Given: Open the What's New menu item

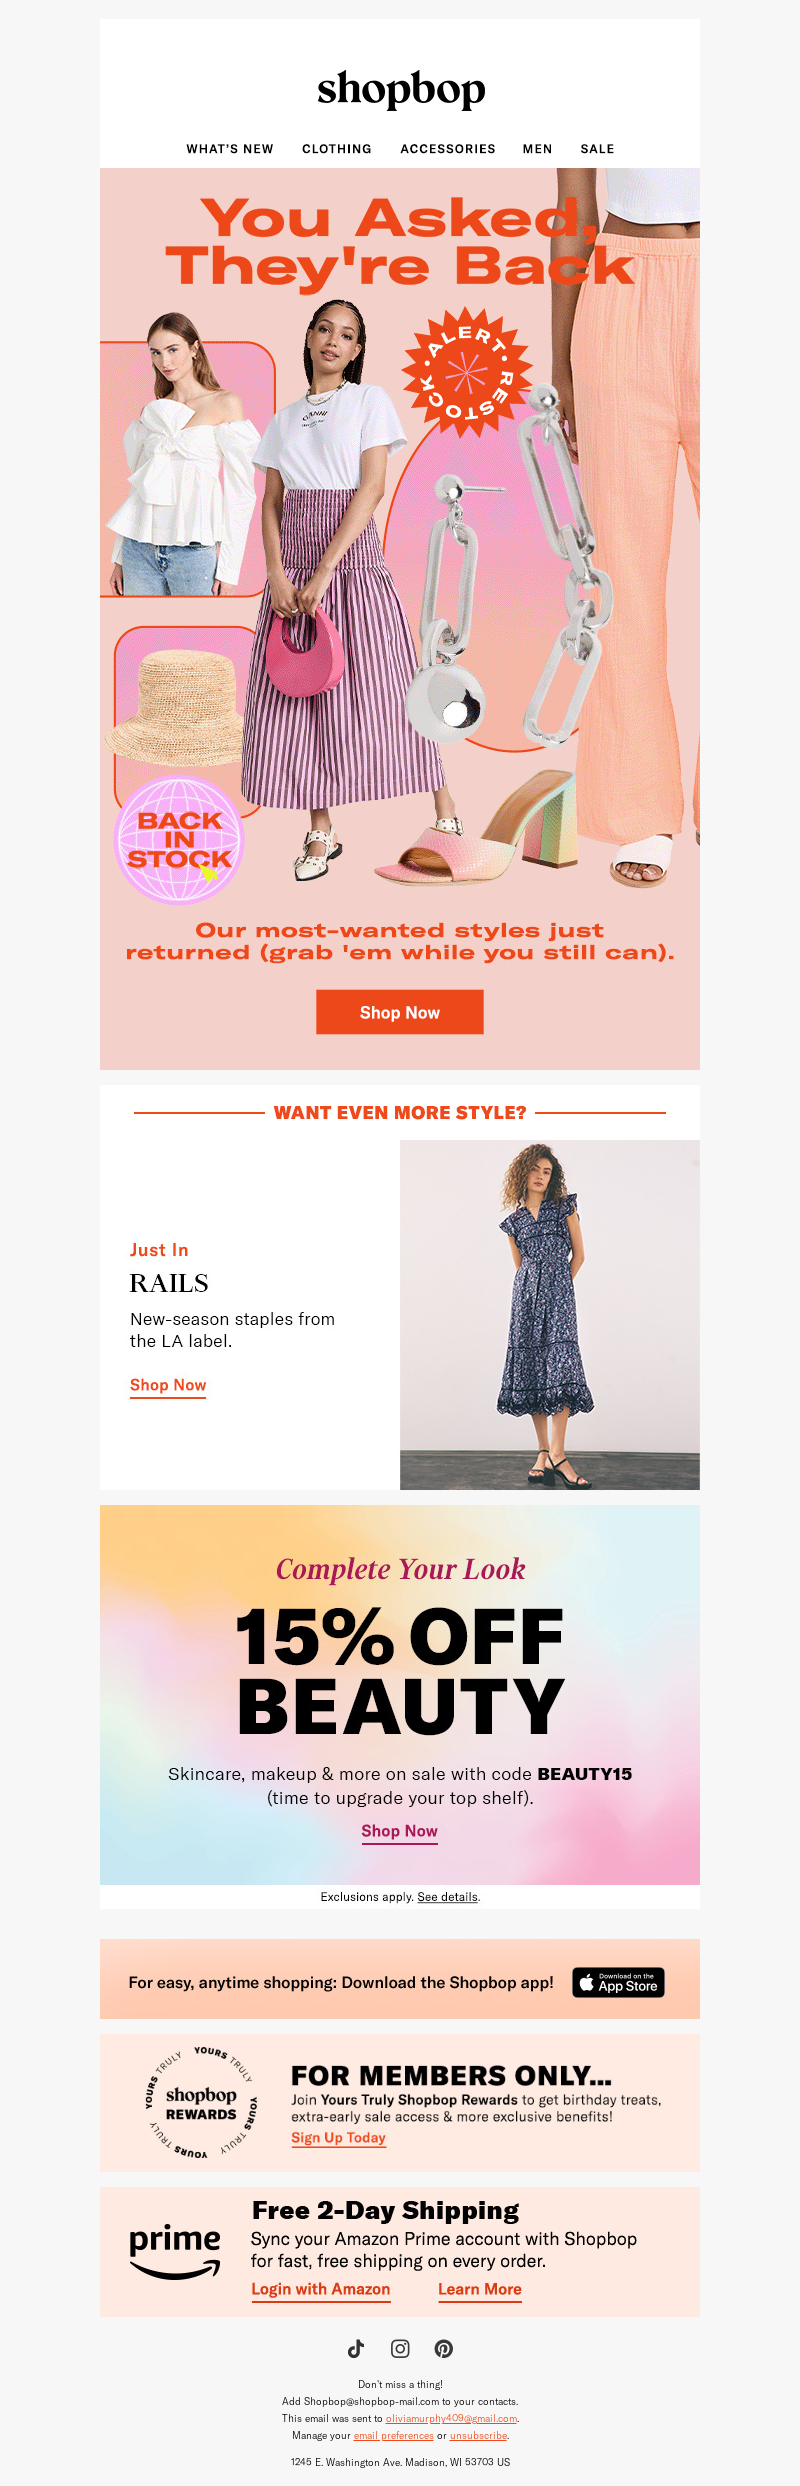Looking at the screenshot, I should pos(230,149).
